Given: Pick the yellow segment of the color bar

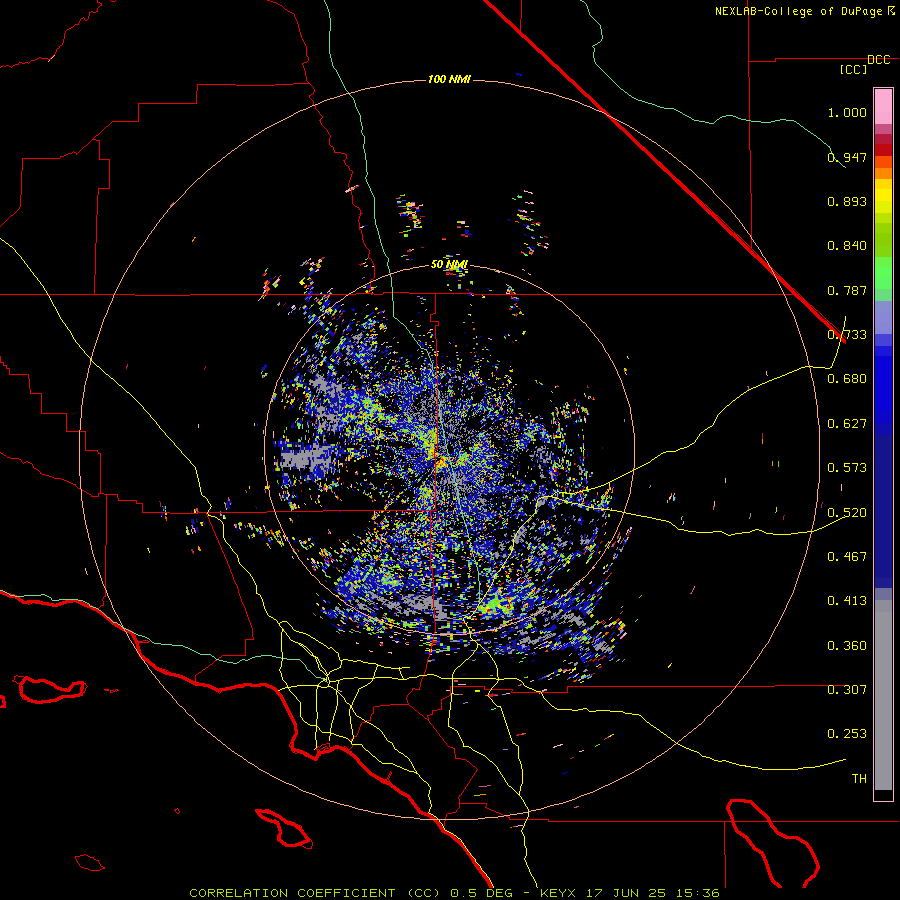Looking at the screenshot, I should 883,196.
